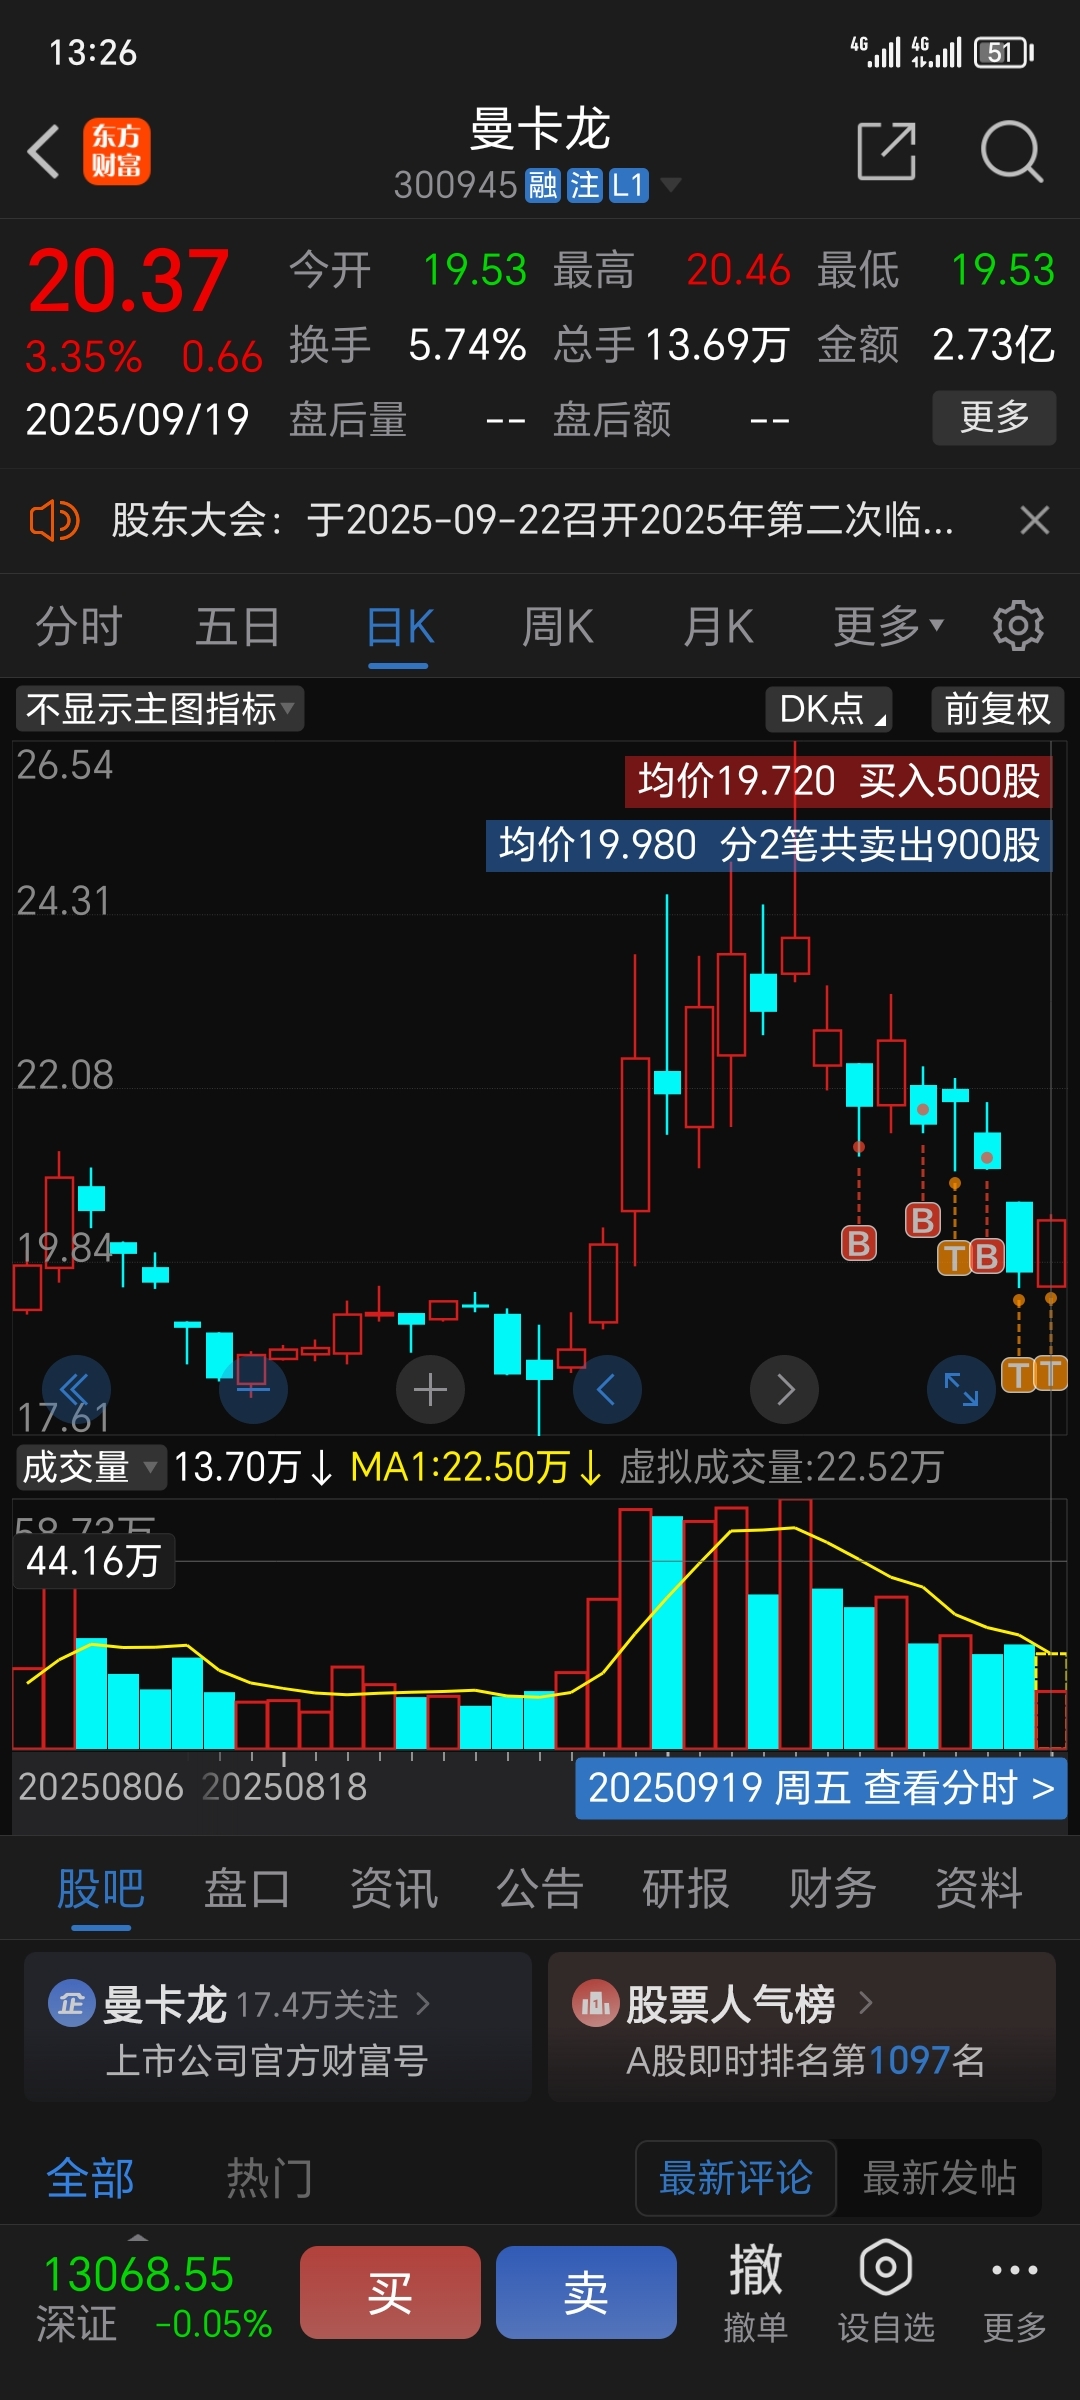
Task: Open 股票人气榜 ranking card
Action: point(802,2027)
